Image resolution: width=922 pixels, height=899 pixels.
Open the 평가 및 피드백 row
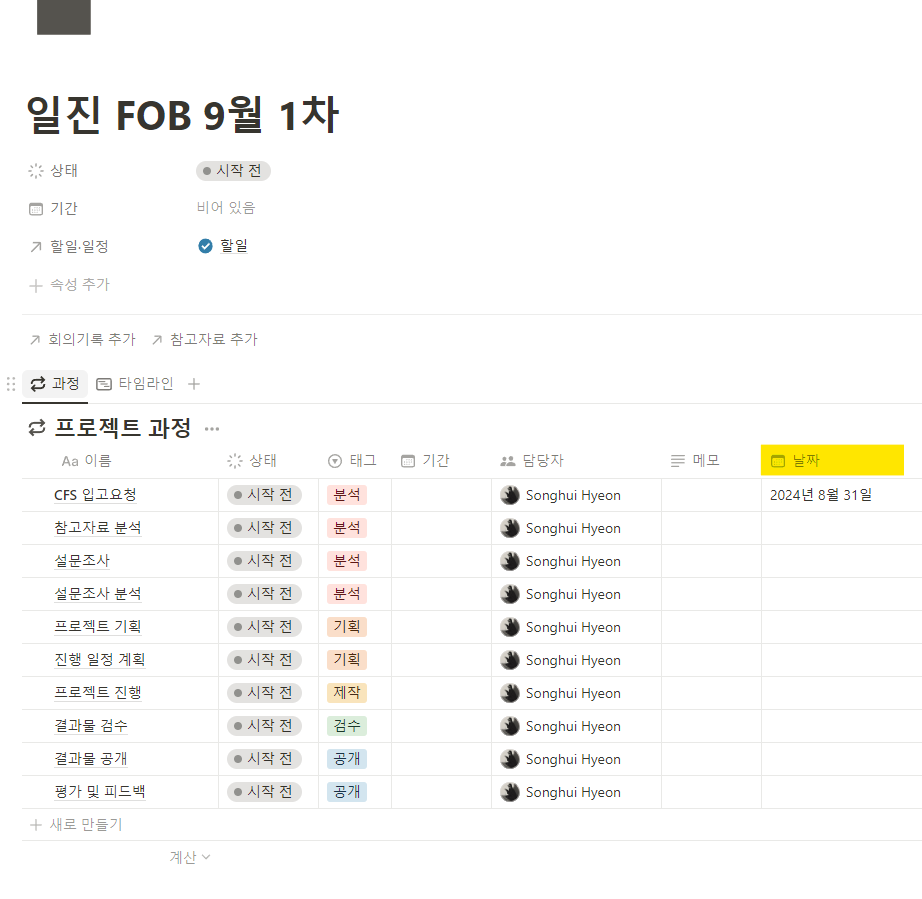click(99, 791)
